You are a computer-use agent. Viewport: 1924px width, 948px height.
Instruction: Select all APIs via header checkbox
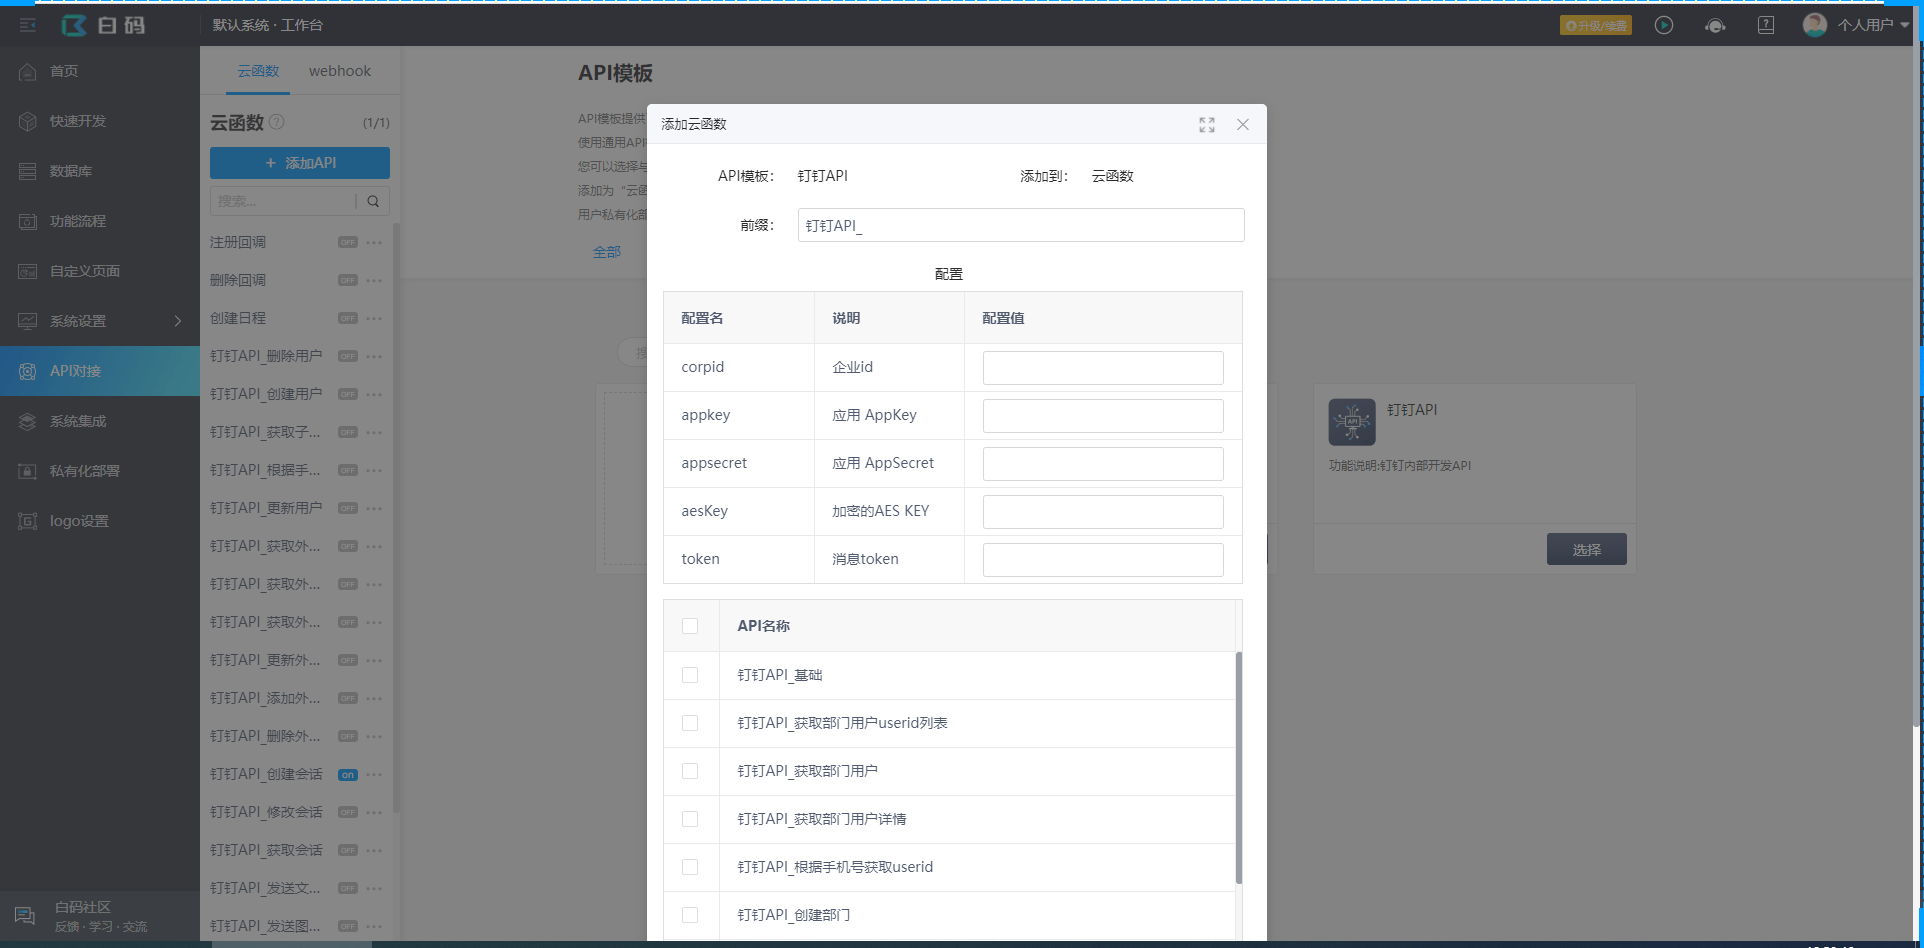(x=690, y=626)
